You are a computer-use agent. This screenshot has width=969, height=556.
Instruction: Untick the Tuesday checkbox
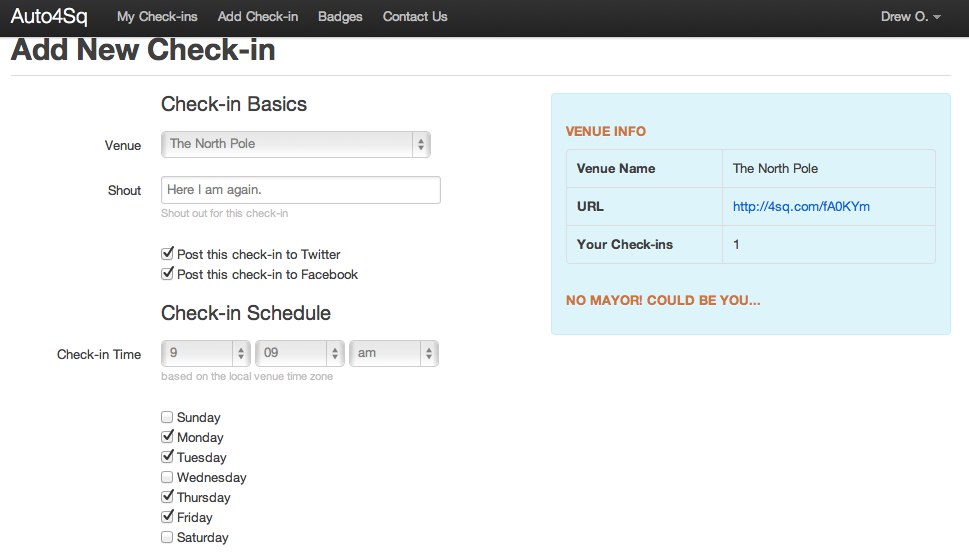[x=168, y=457]
